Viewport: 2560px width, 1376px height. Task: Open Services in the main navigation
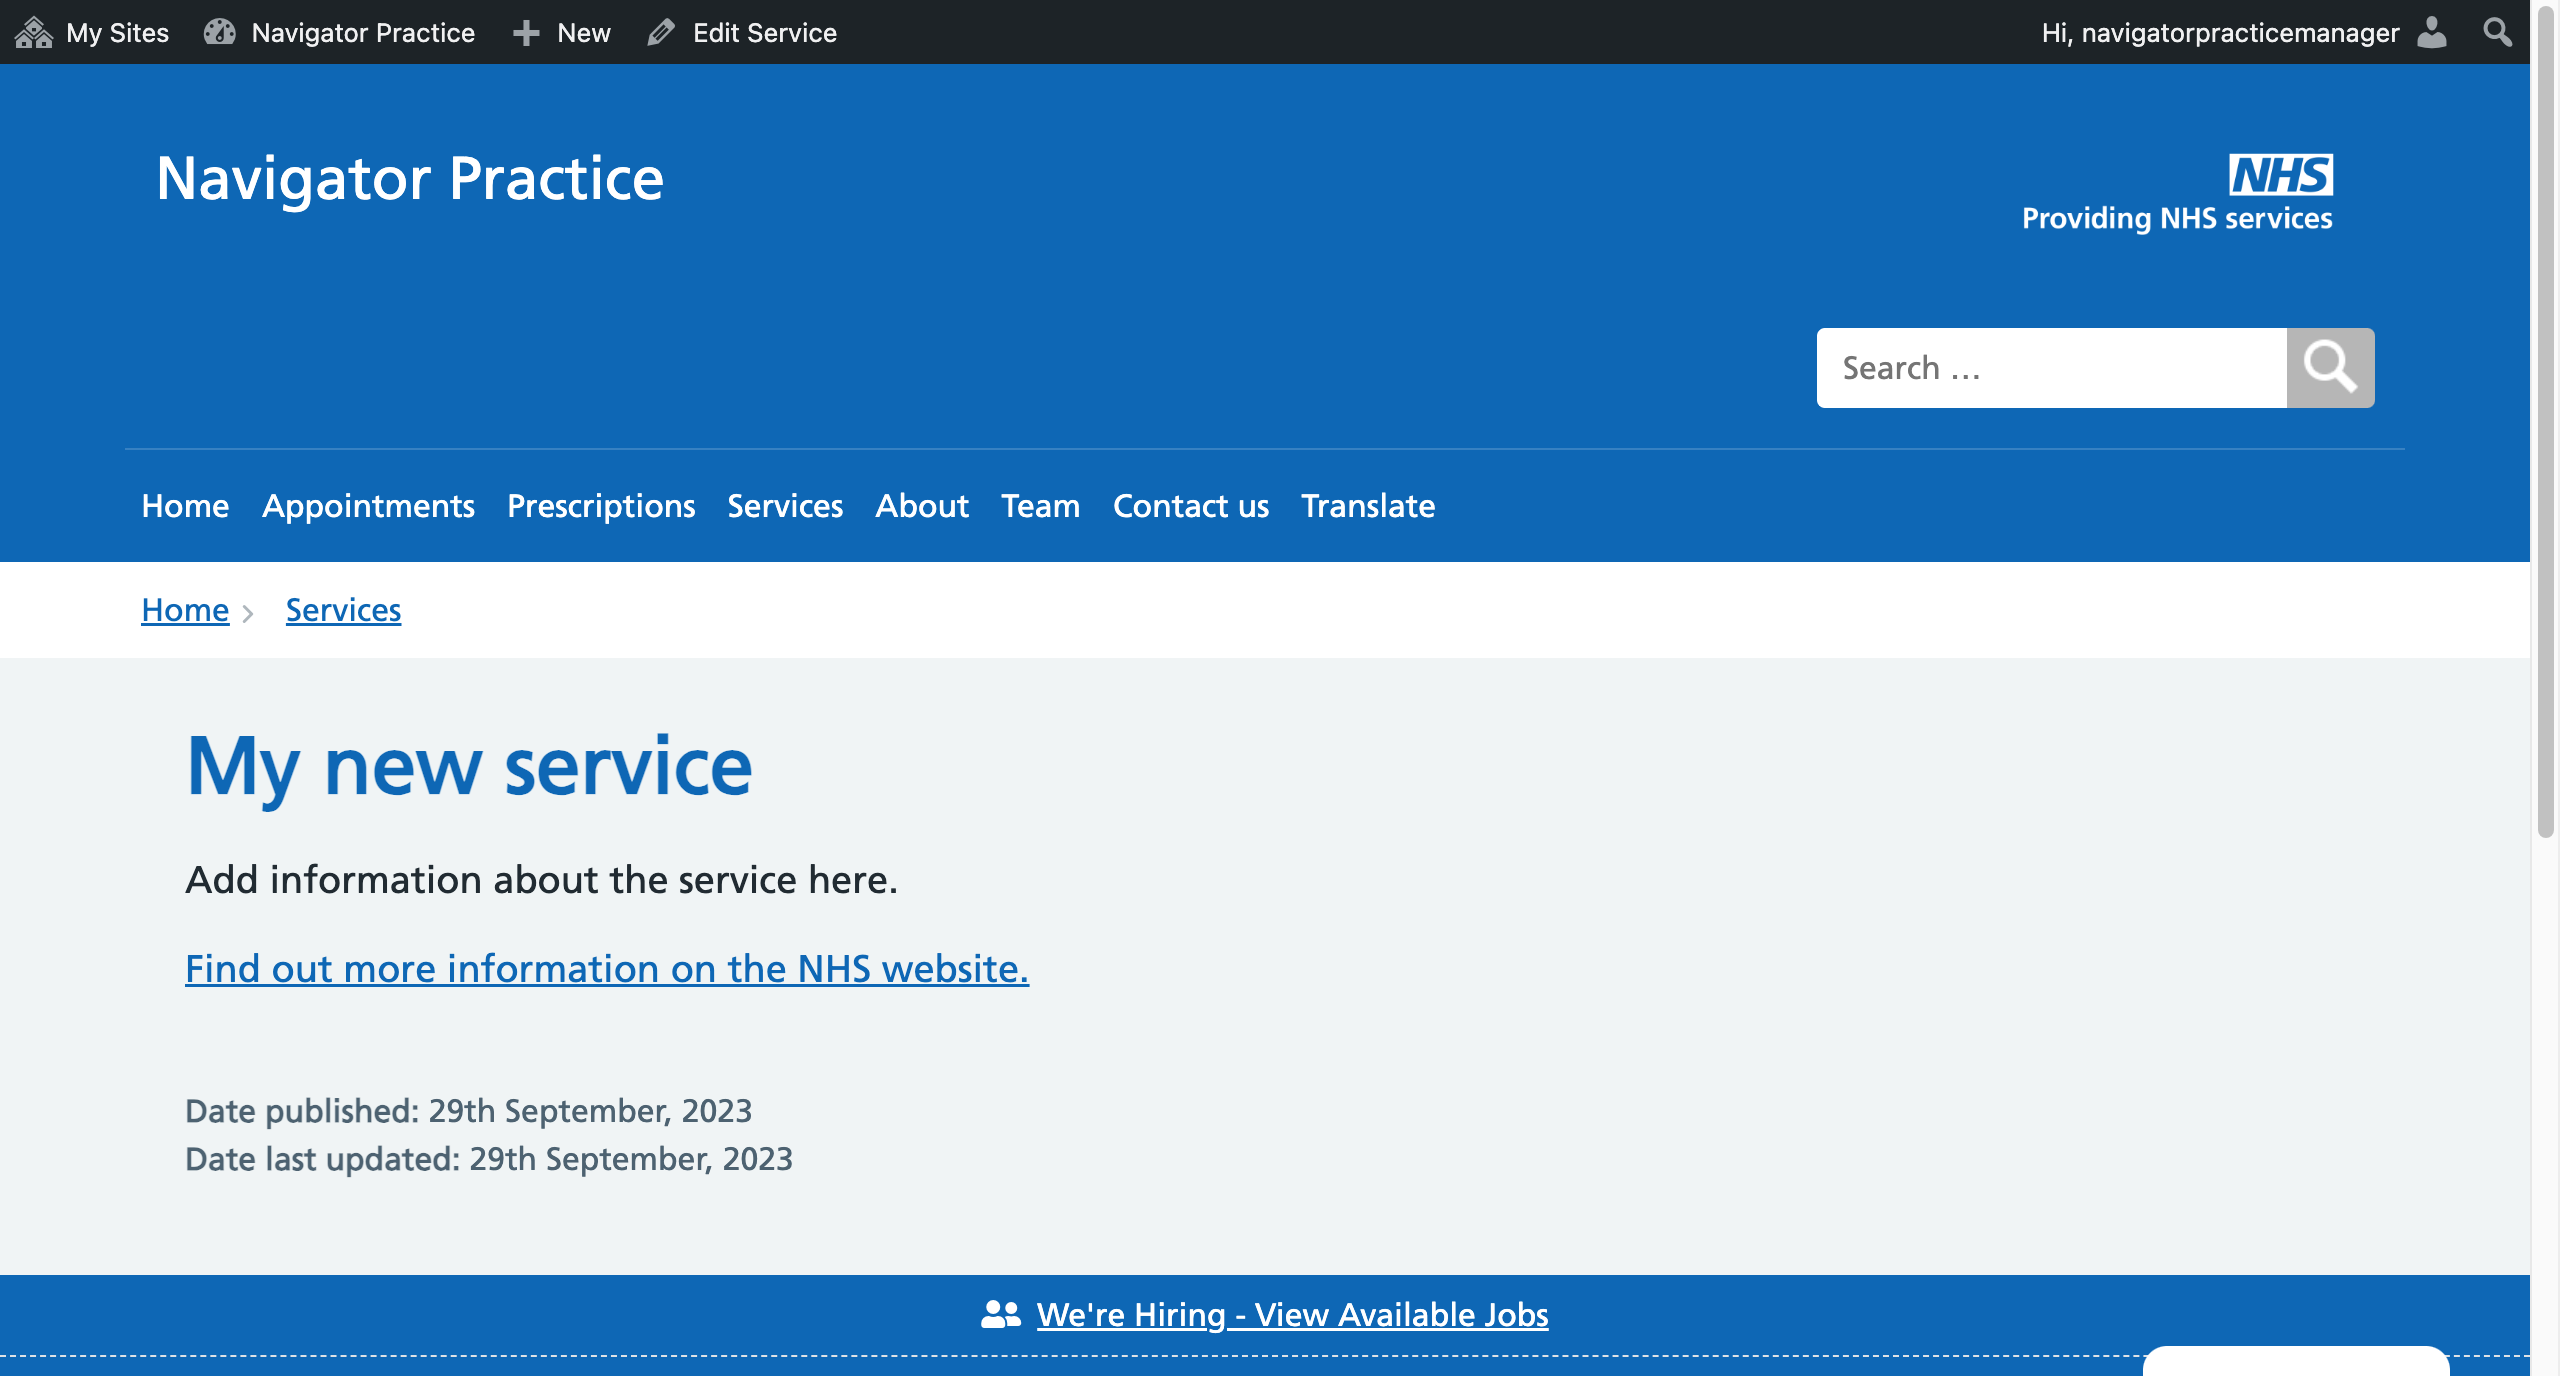(x=785, y=506)
